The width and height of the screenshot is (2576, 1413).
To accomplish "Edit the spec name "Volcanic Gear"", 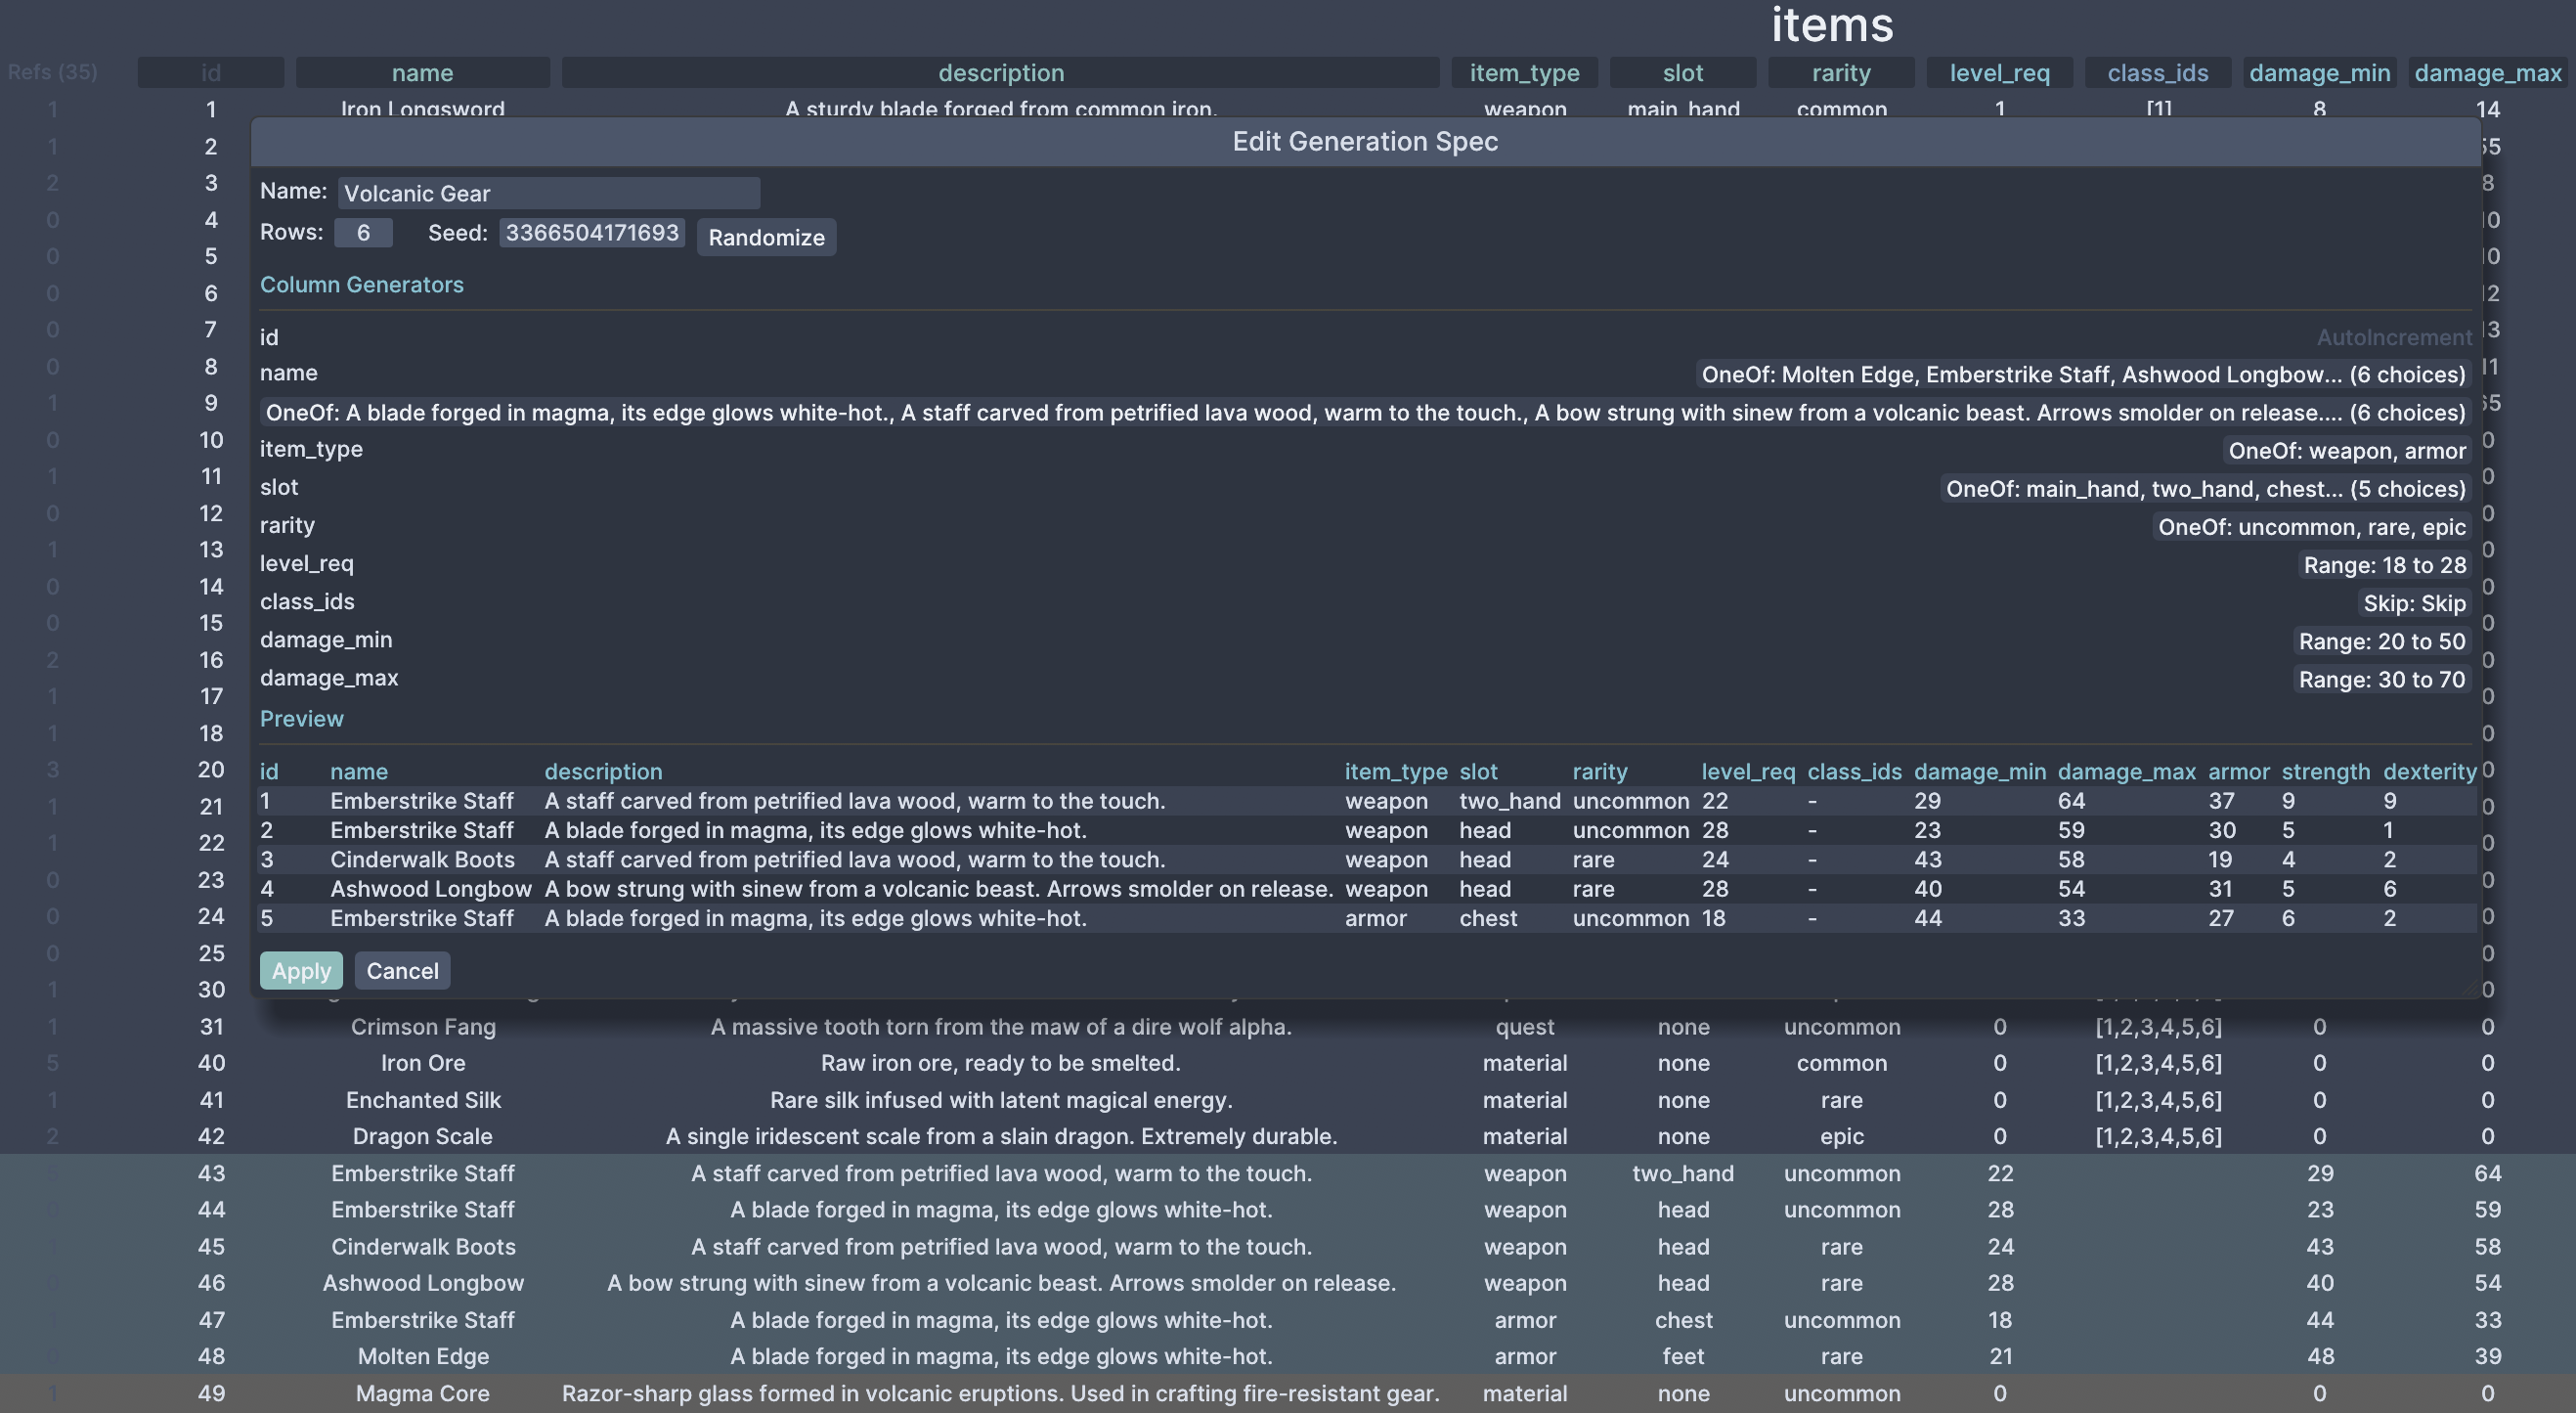I will [548, 192].
